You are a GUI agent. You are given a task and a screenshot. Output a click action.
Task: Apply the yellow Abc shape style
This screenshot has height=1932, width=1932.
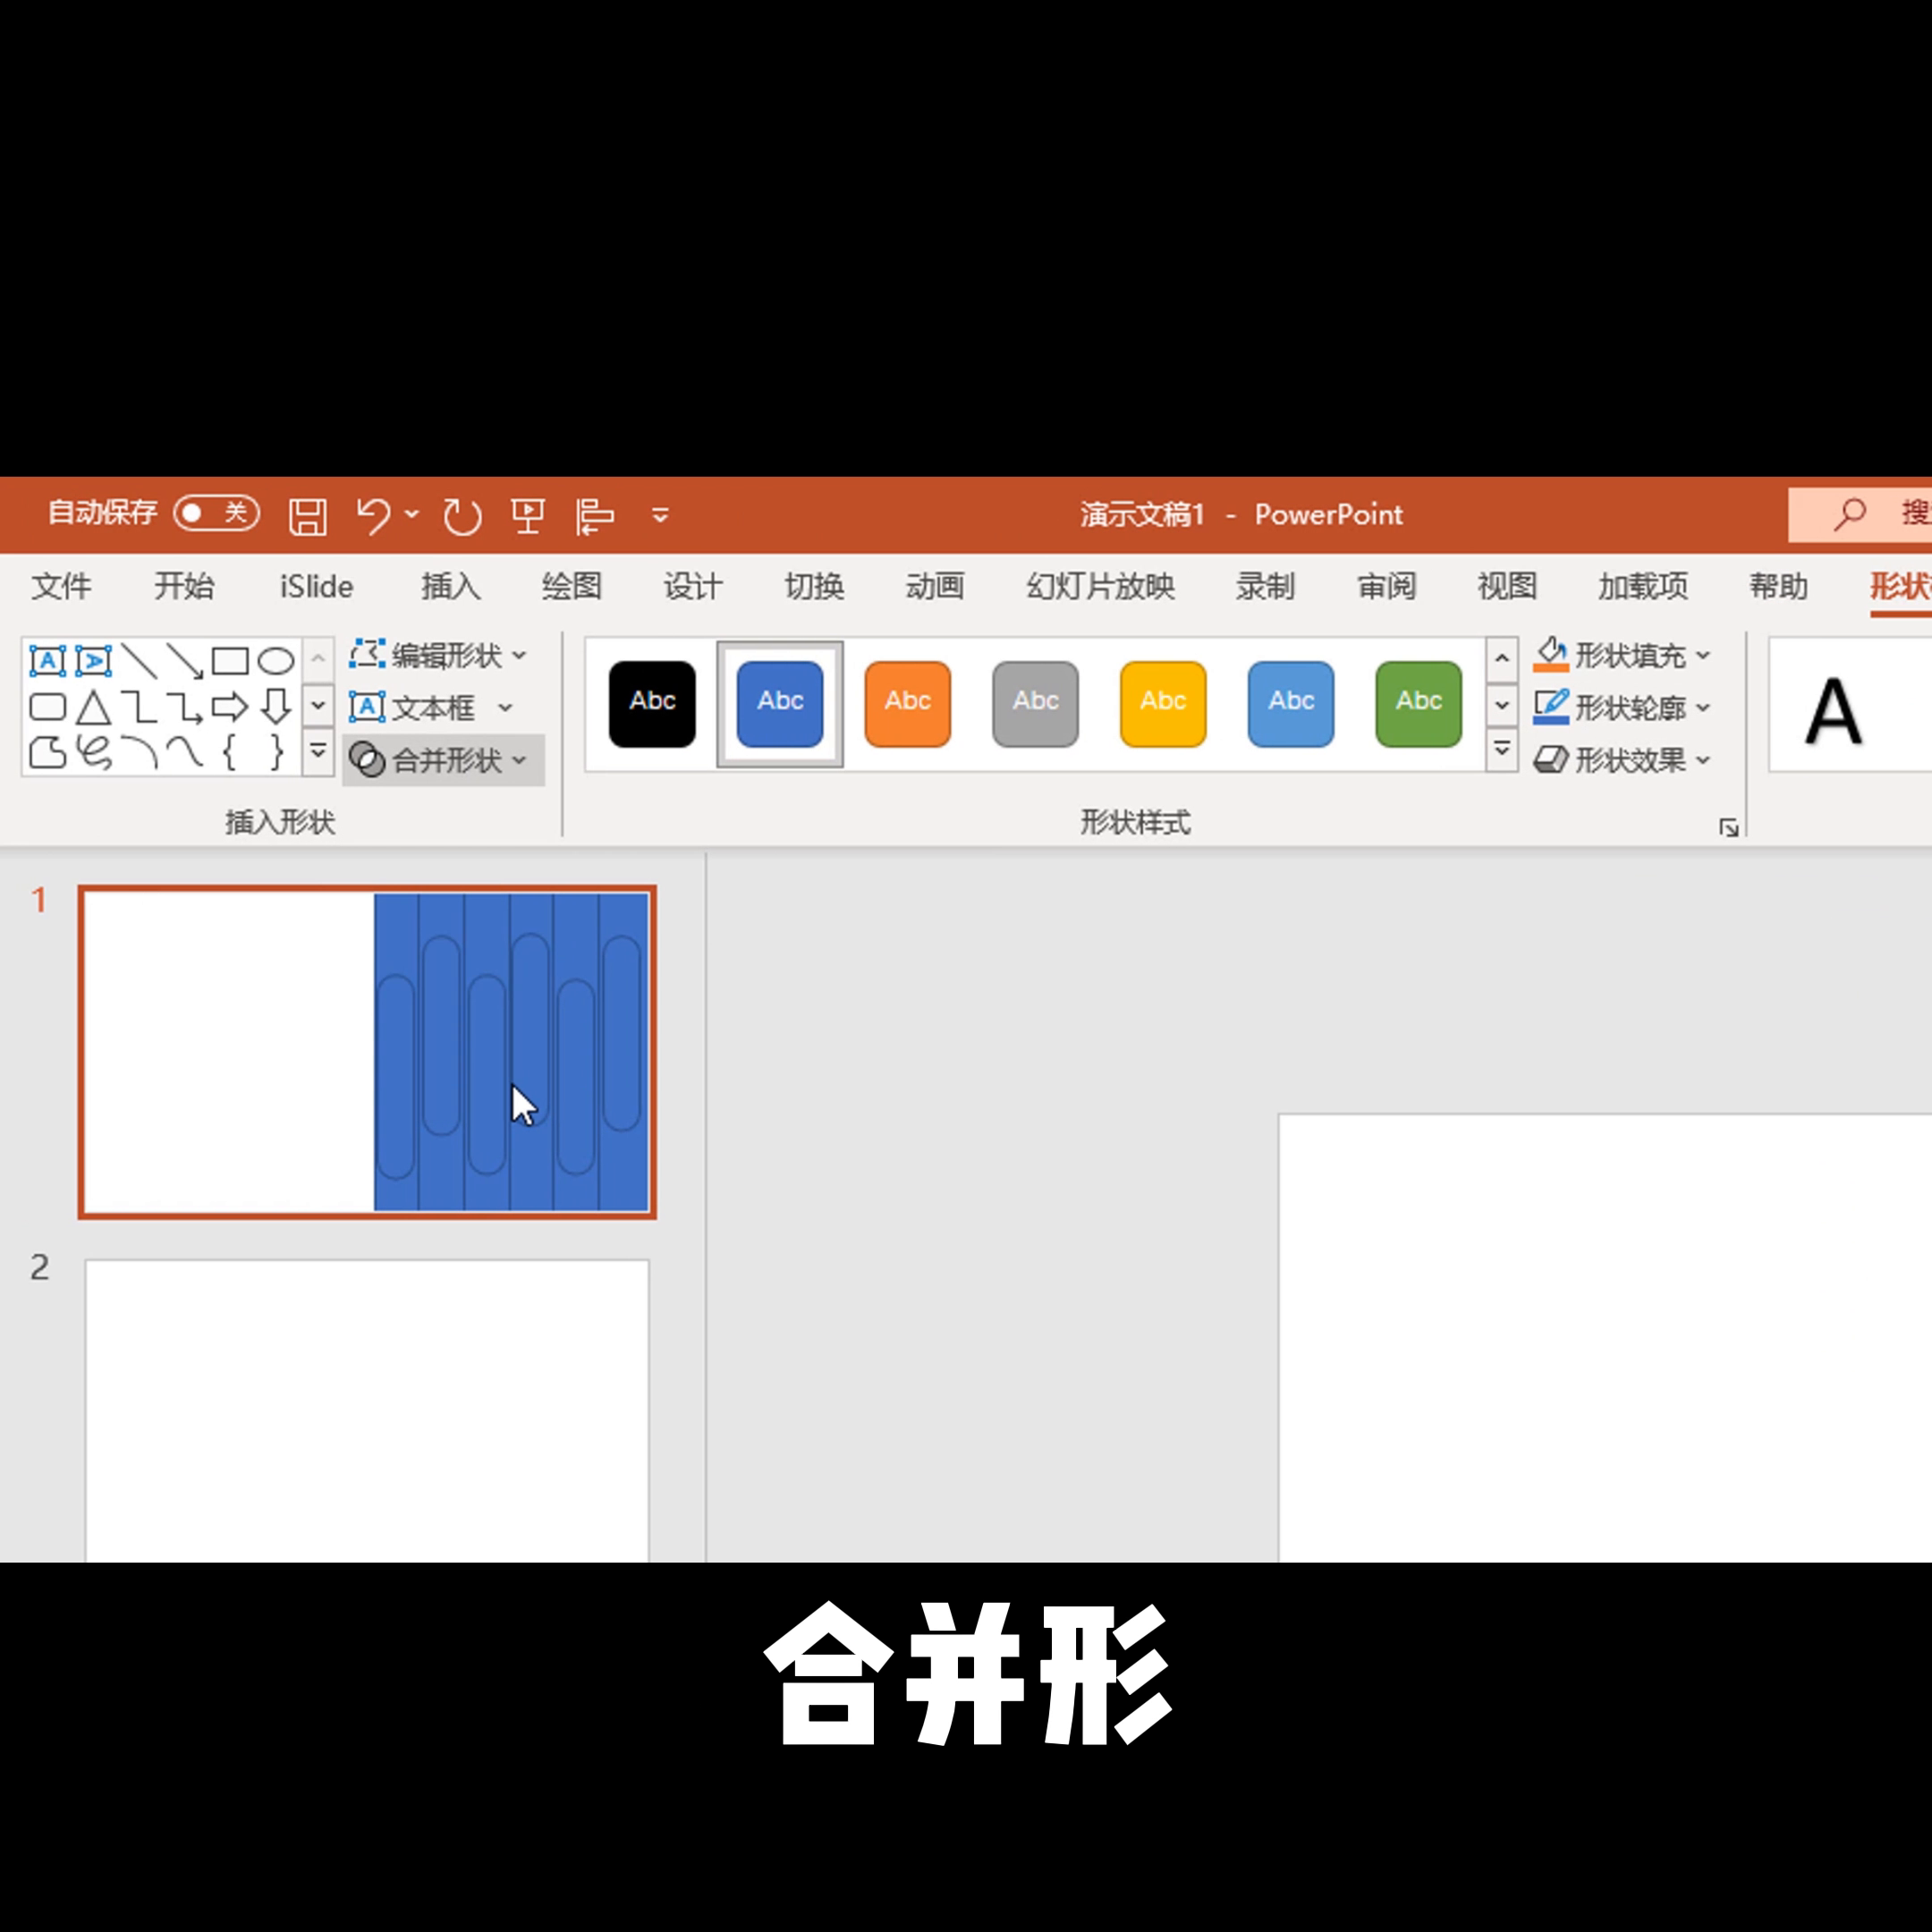tap(1163, 704)
